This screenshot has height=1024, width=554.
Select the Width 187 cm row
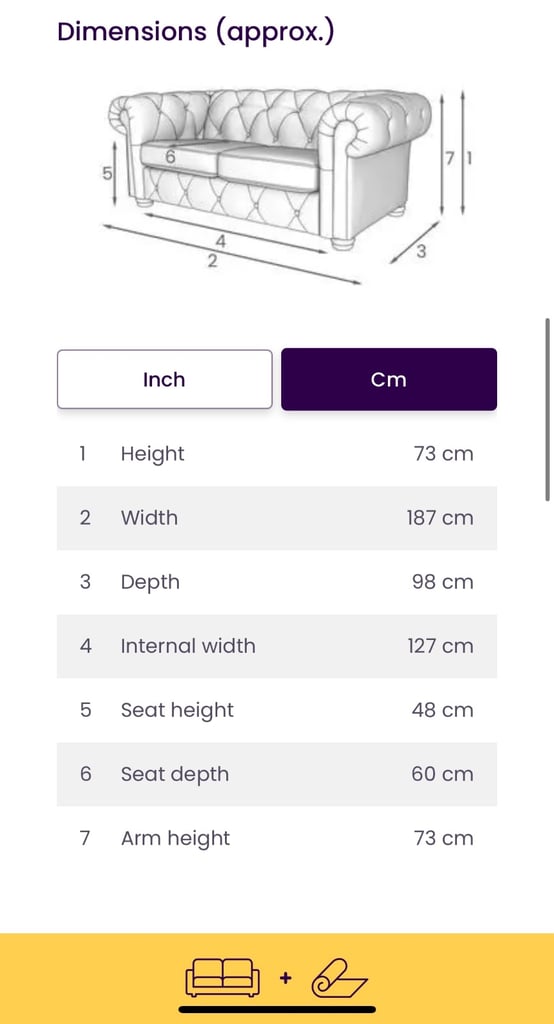(x=277, y=518)
